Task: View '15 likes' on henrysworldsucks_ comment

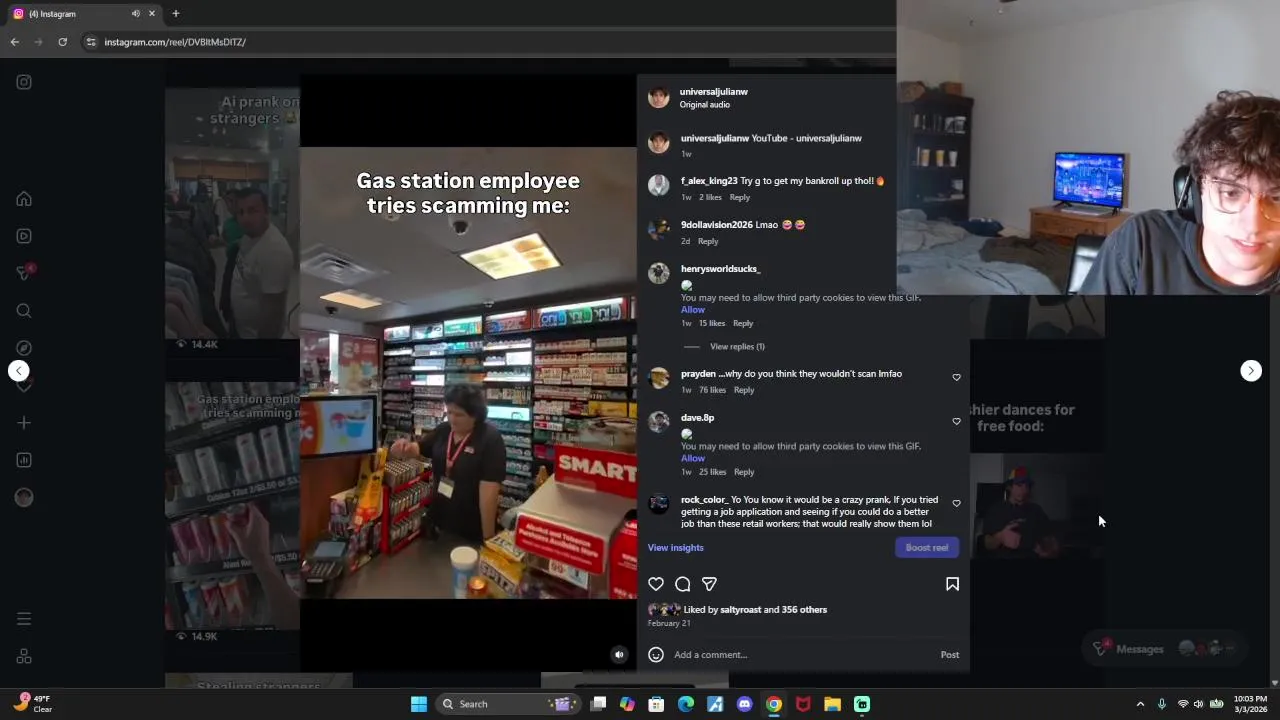Action: click(711, 324)
